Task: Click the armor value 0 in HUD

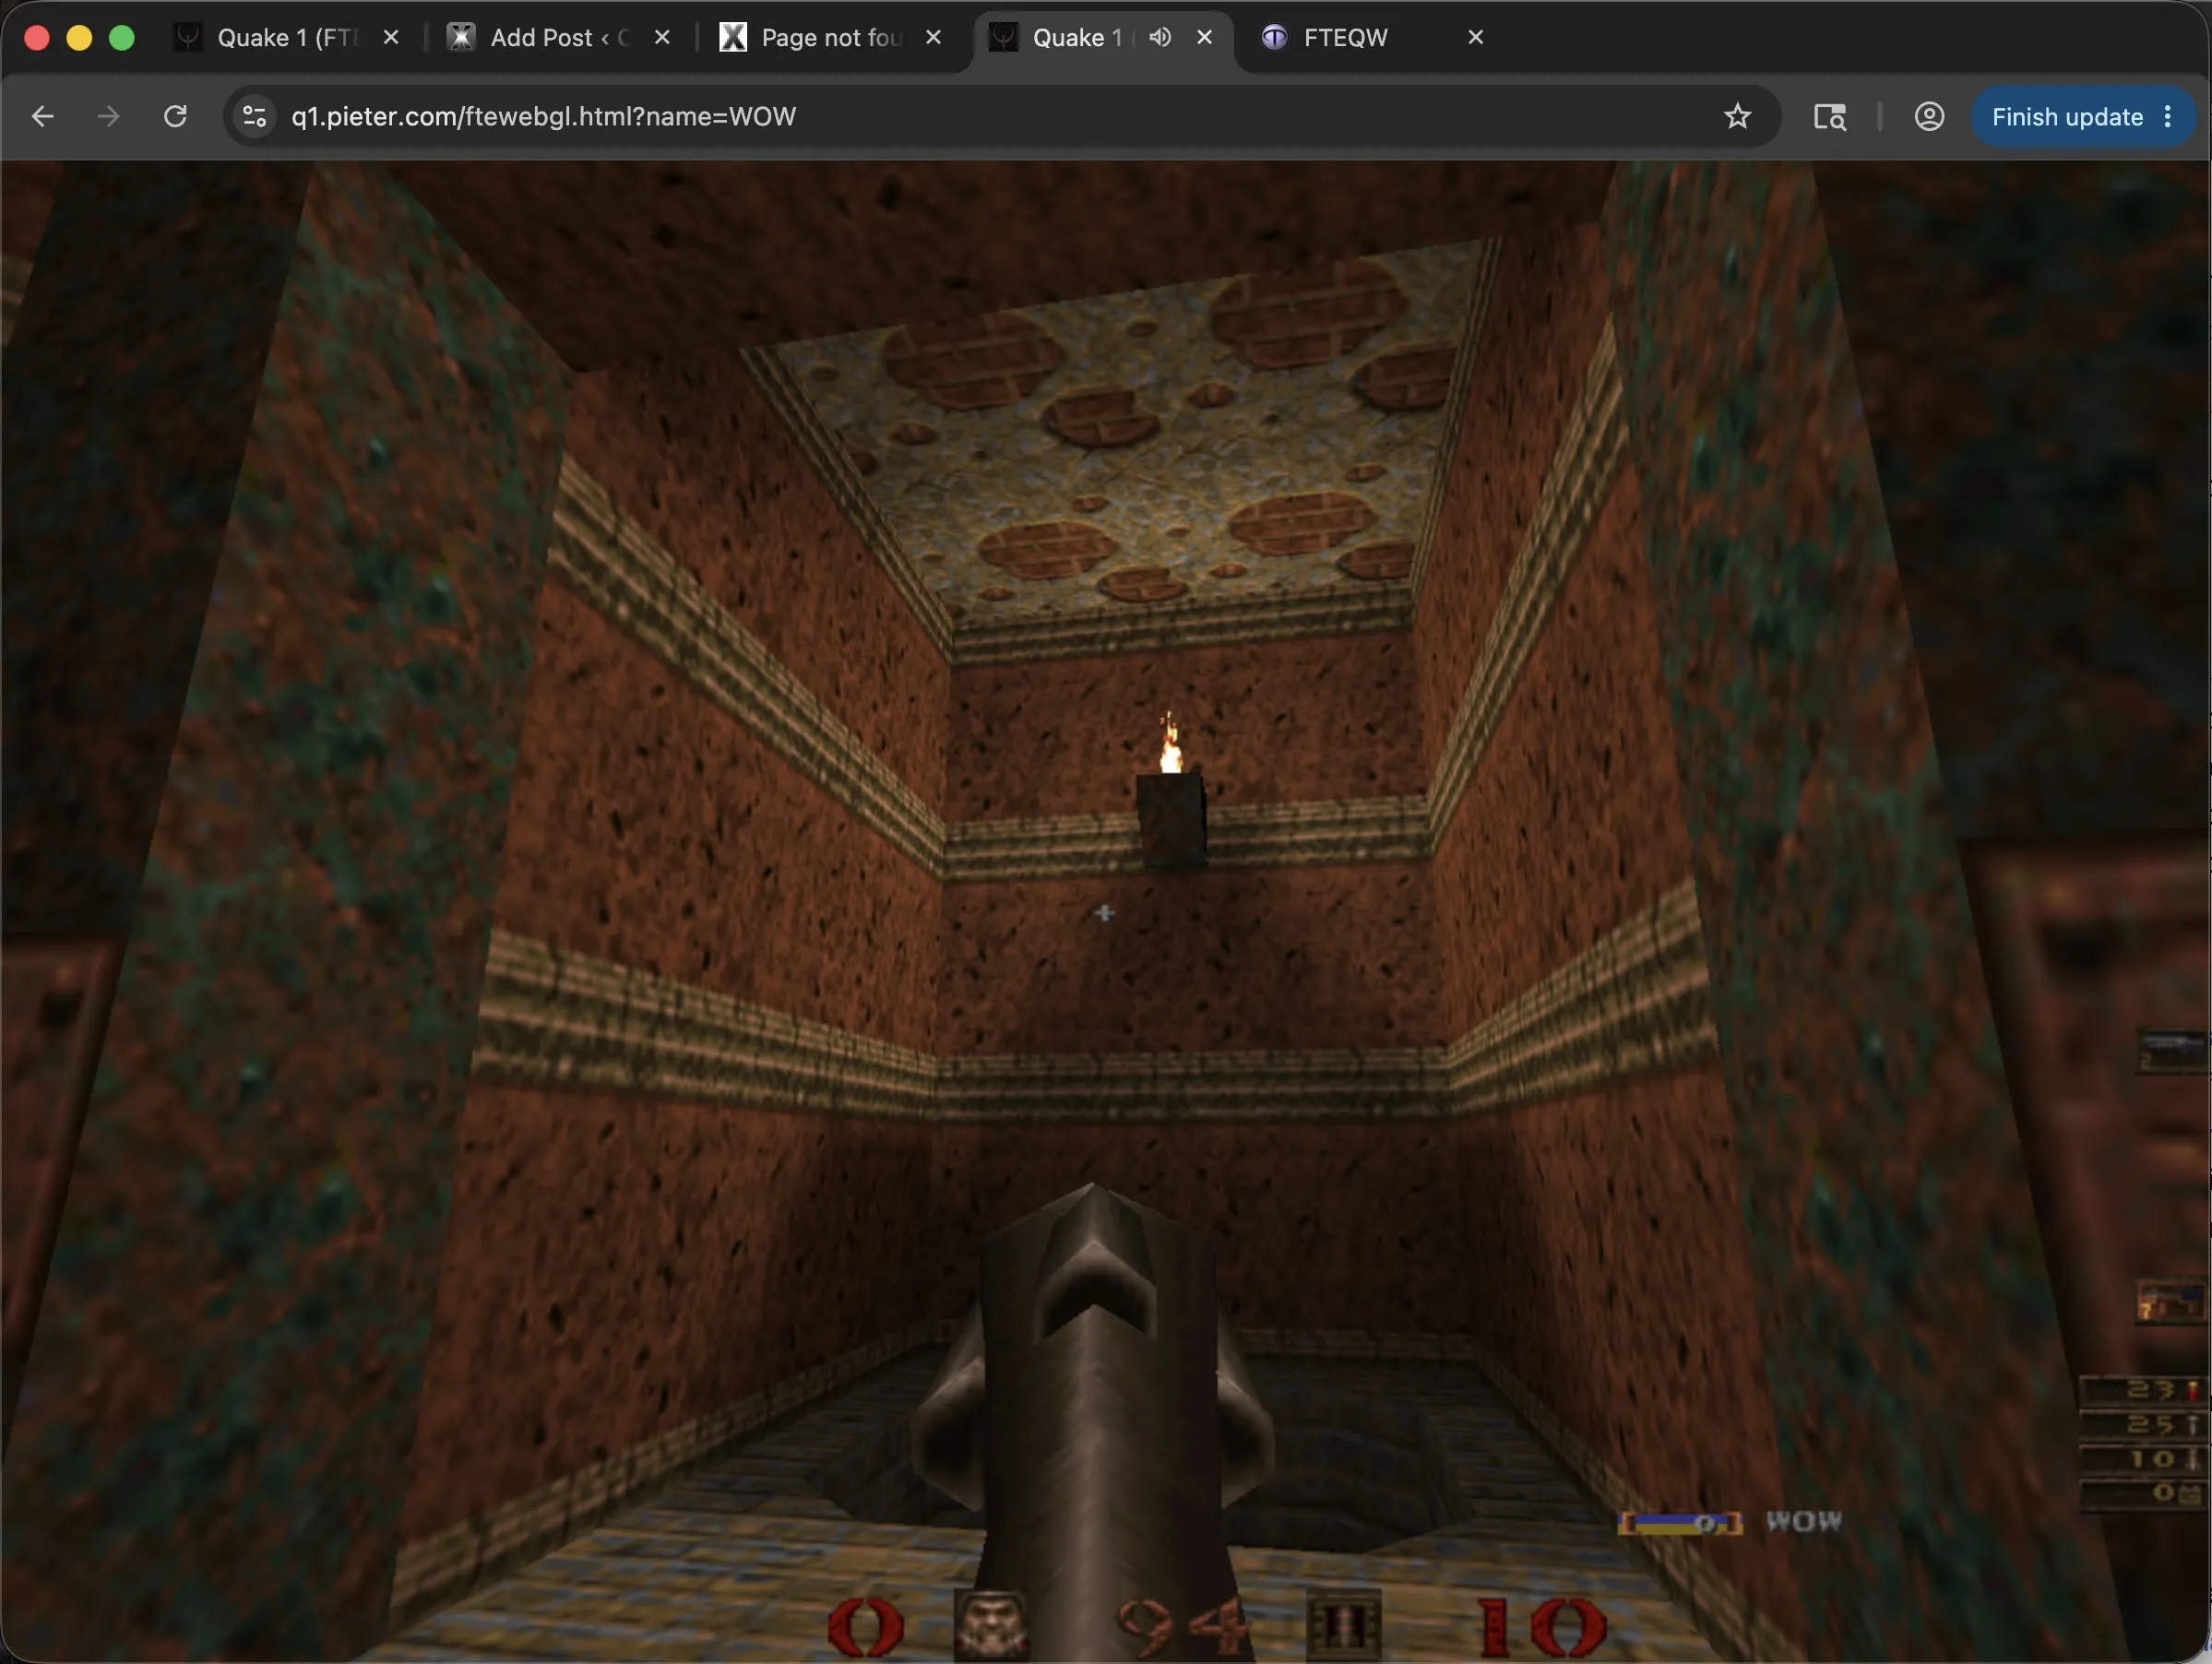Action: pyautogui.click(x=866, y=1627)
